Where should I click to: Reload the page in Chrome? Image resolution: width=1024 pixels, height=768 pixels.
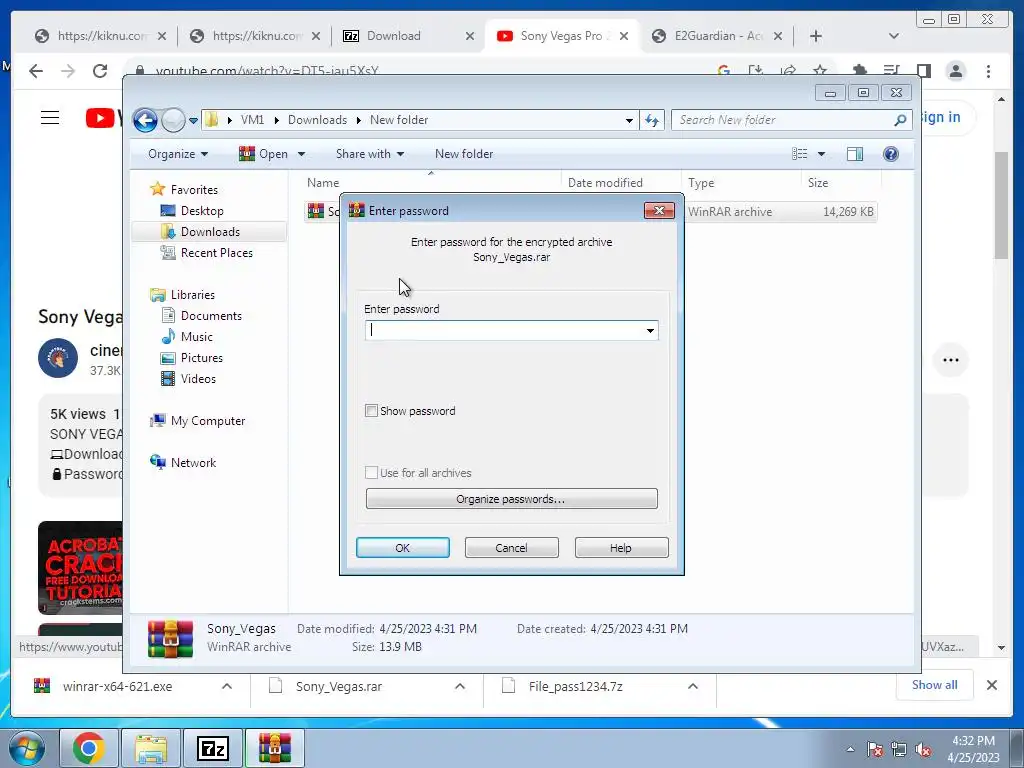coord(100,71)
